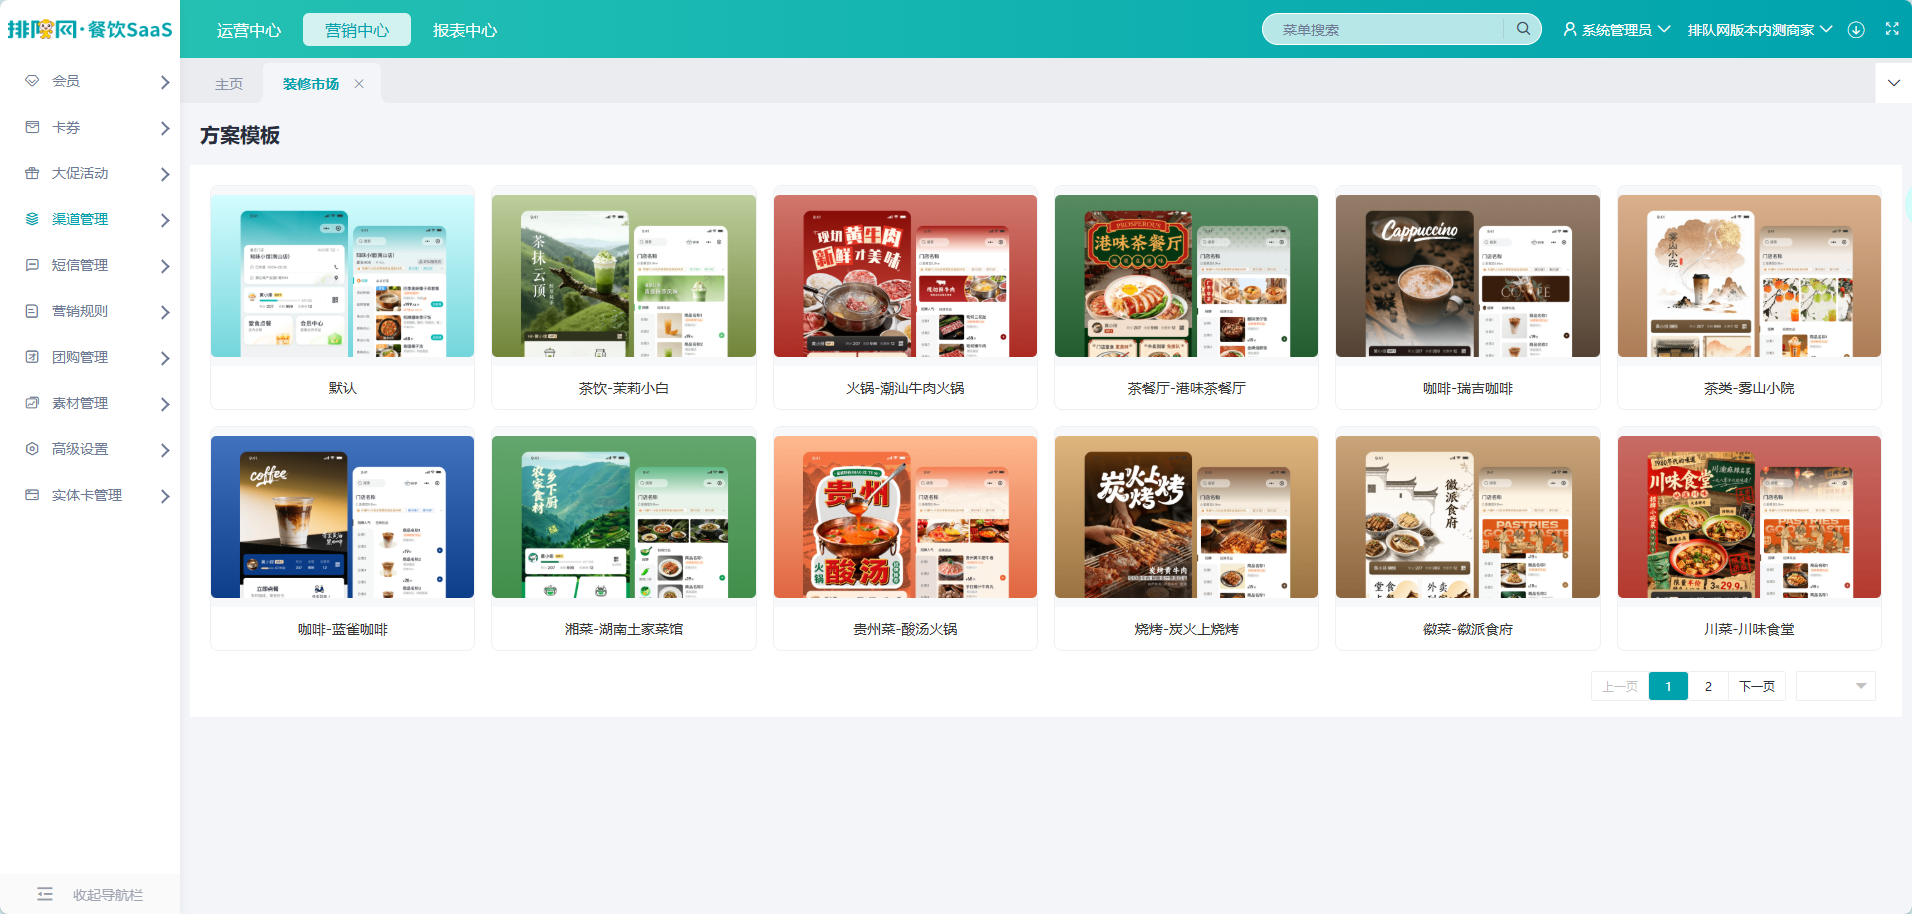Open the 报表中心 top menu

pos(465,30)
